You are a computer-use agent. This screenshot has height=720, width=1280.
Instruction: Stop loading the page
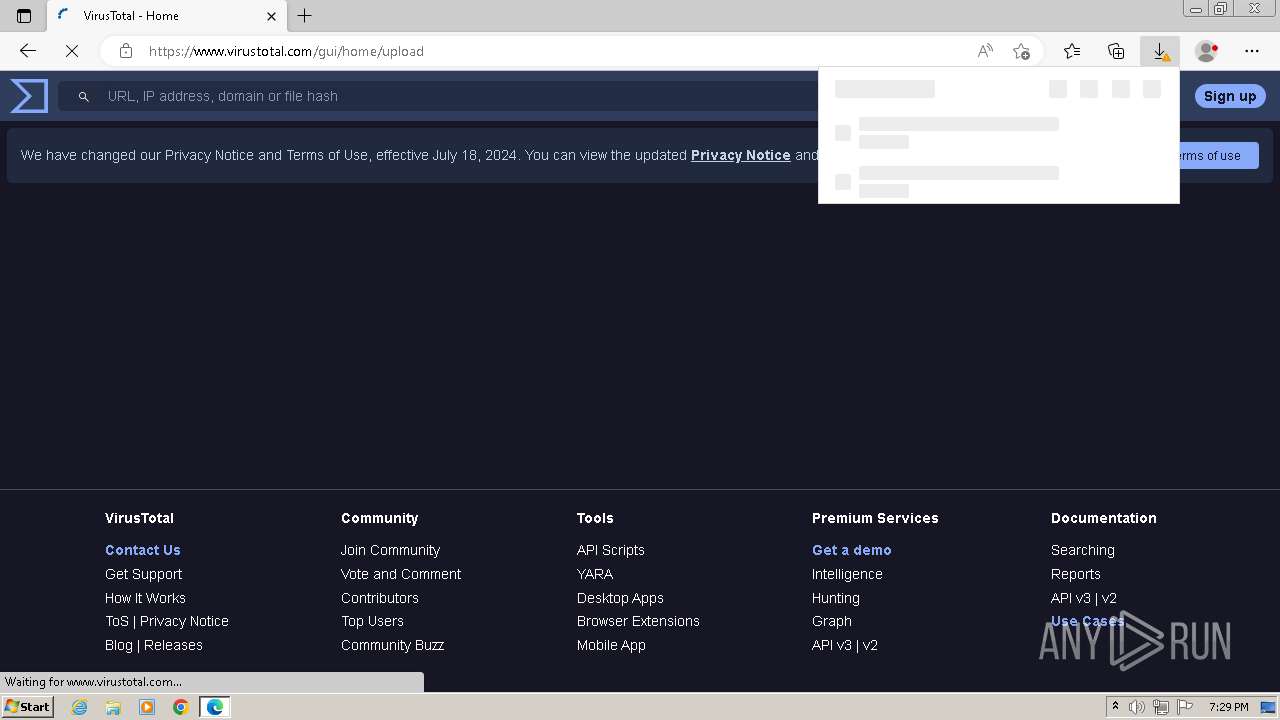point(72,51)
